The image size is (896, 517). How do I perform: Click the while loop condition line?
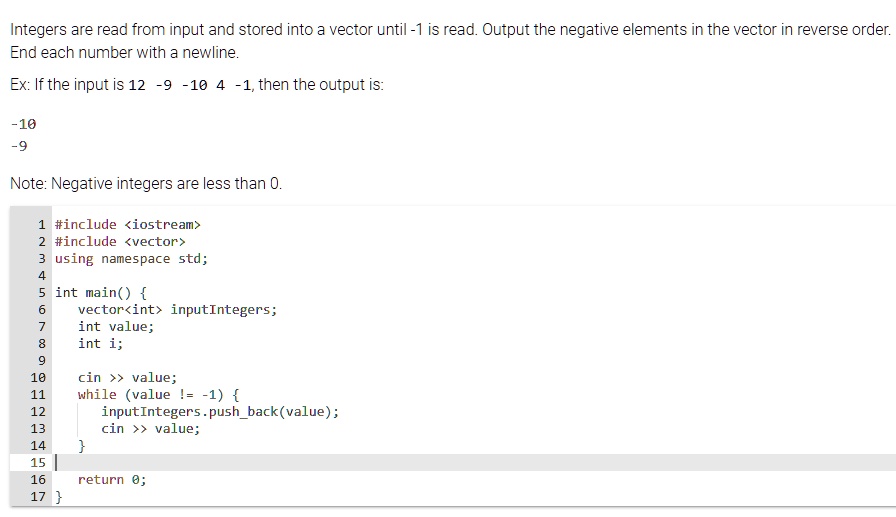pos(158,394)
